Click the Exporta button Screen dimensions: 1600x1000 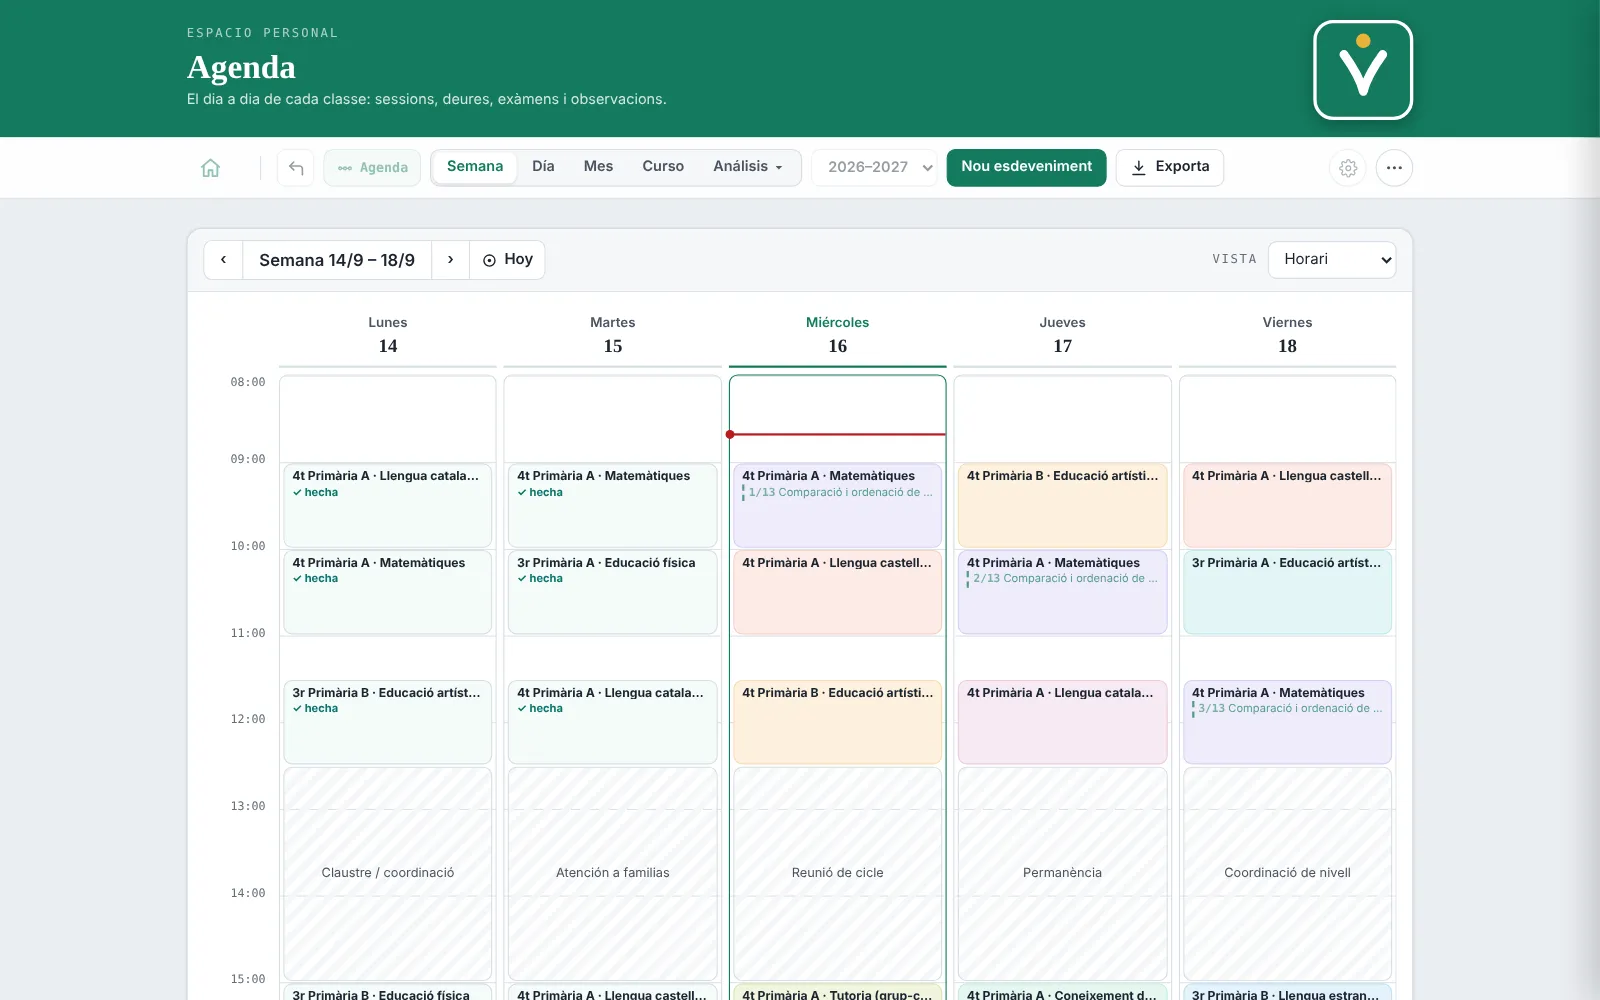1170,167
